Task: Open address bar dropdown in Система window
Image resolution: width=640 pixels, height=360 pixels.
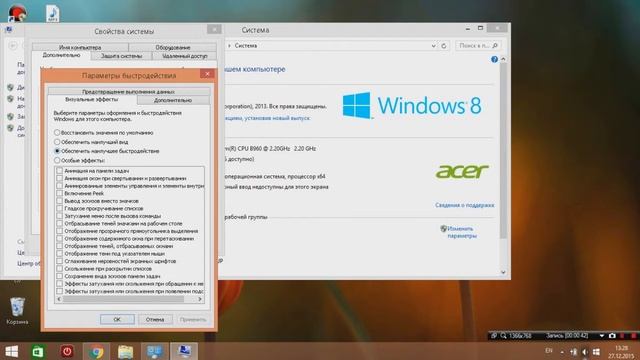Action: point(433,46)
